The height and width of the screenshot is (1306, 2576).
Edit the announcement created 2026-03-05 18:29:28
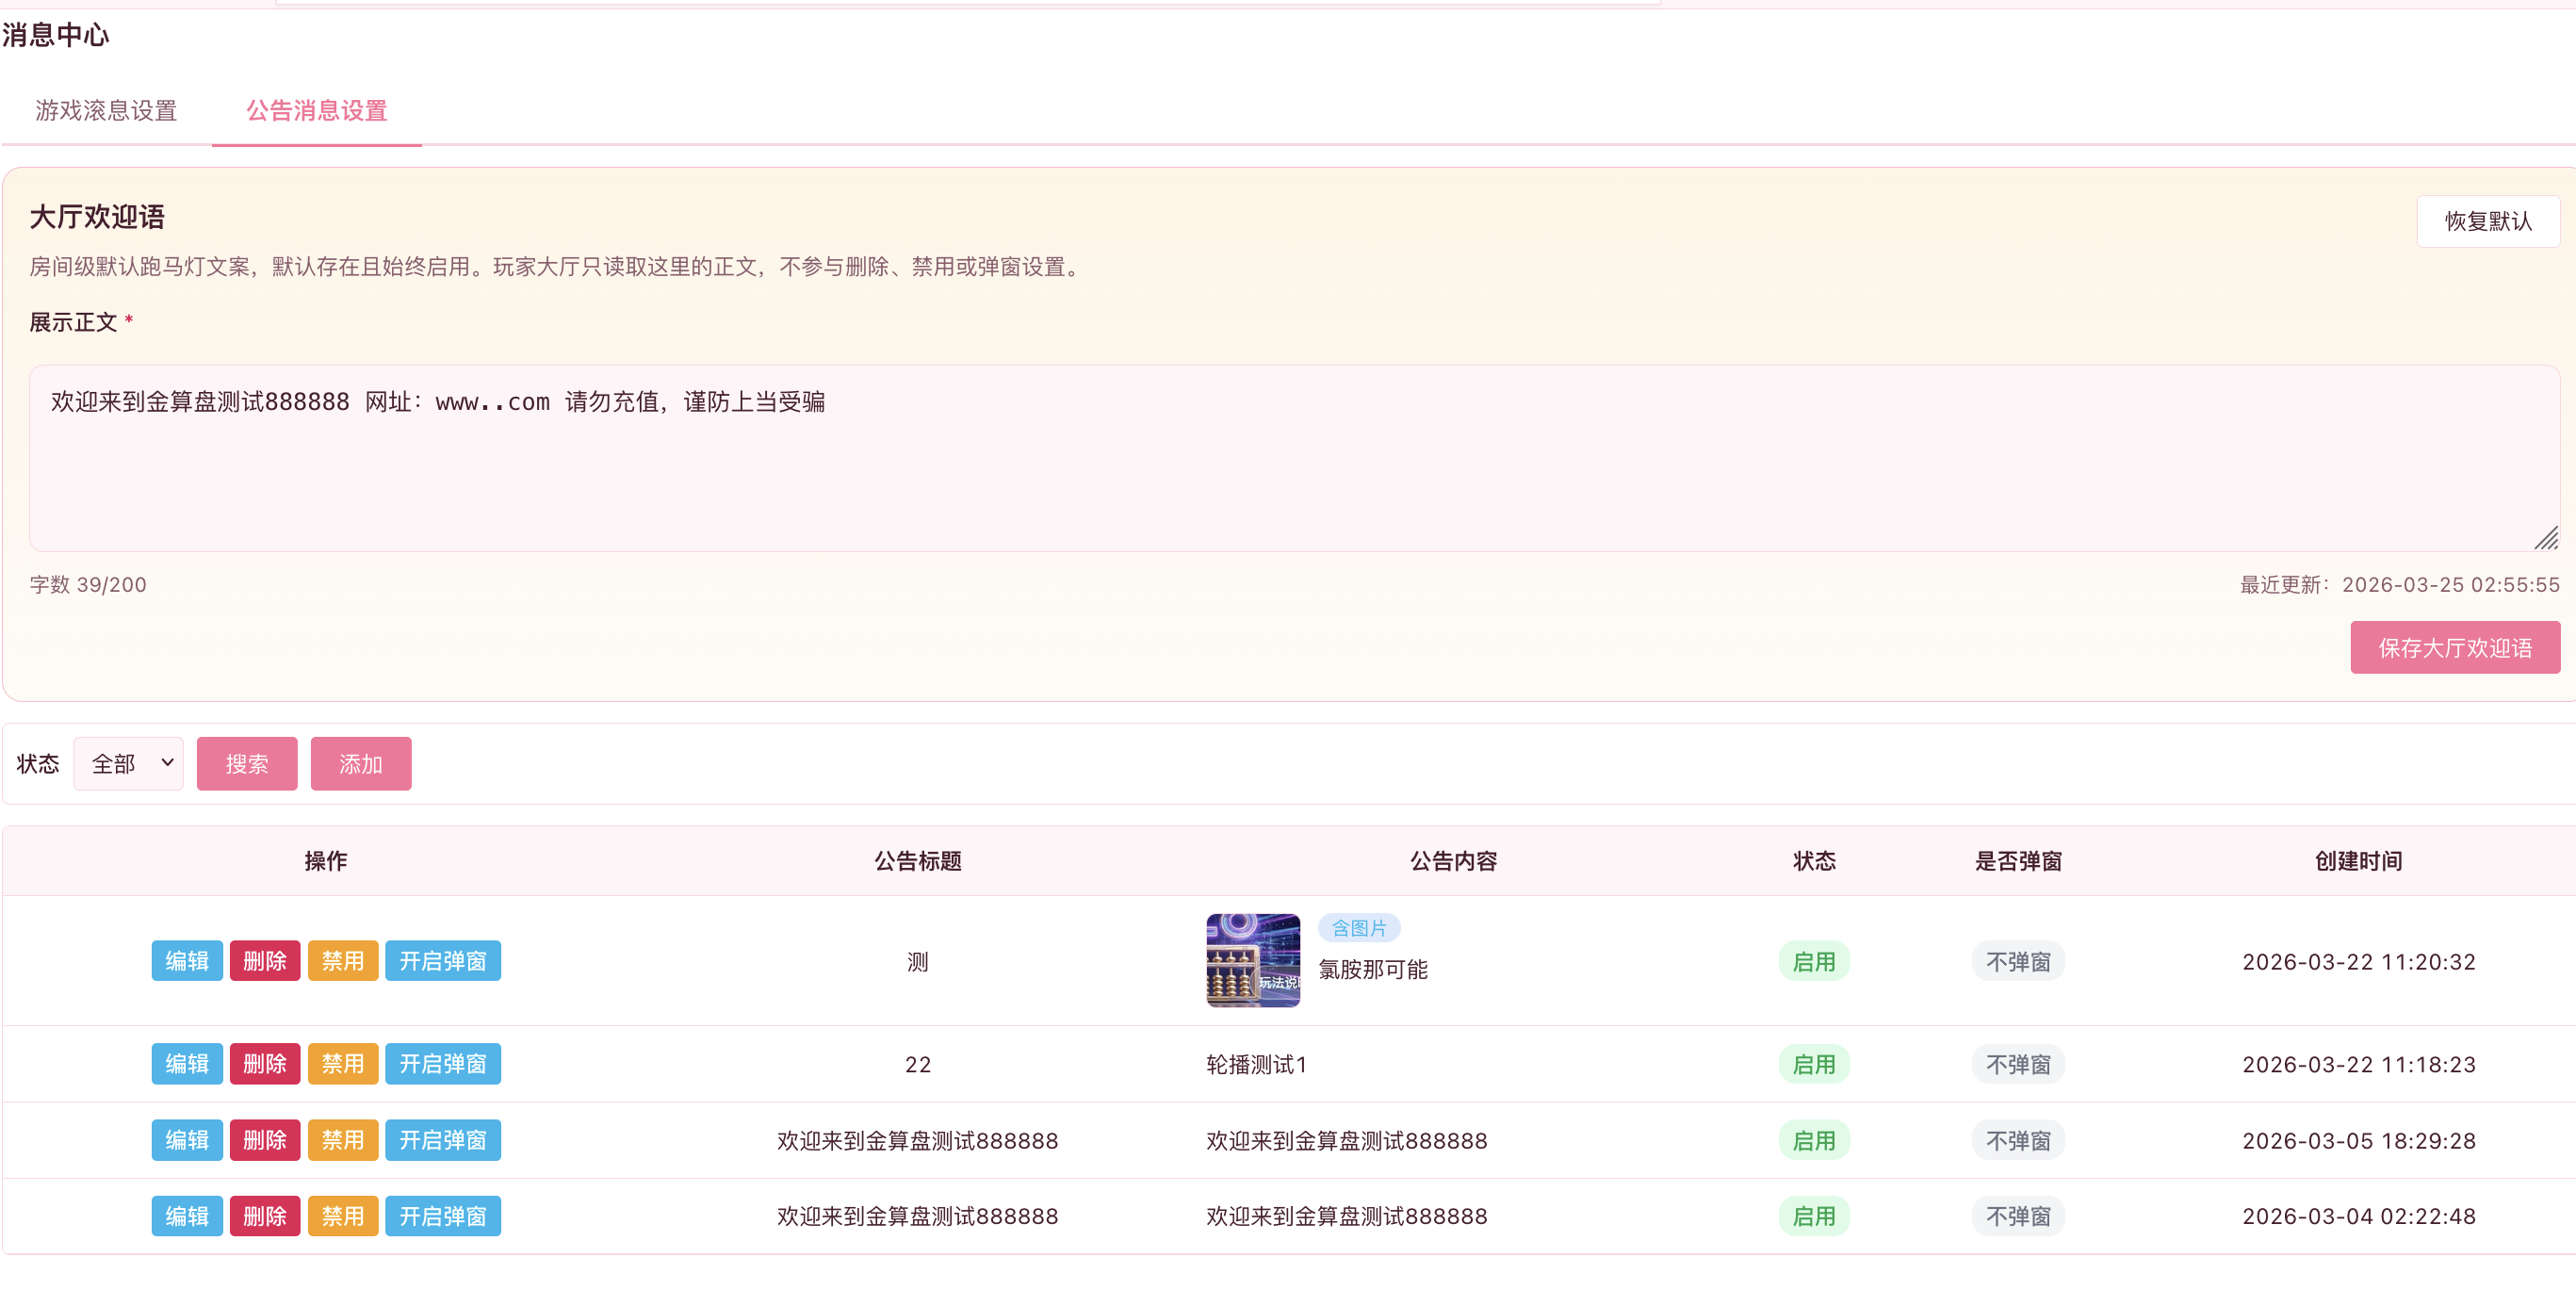[187, 1140]
